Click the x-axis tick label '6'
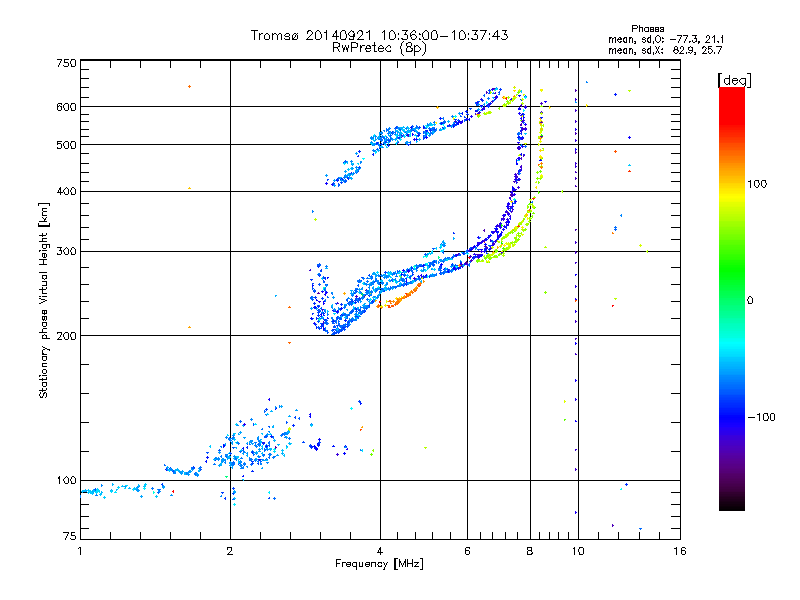800x600 pixels. [x=467, y=551]
